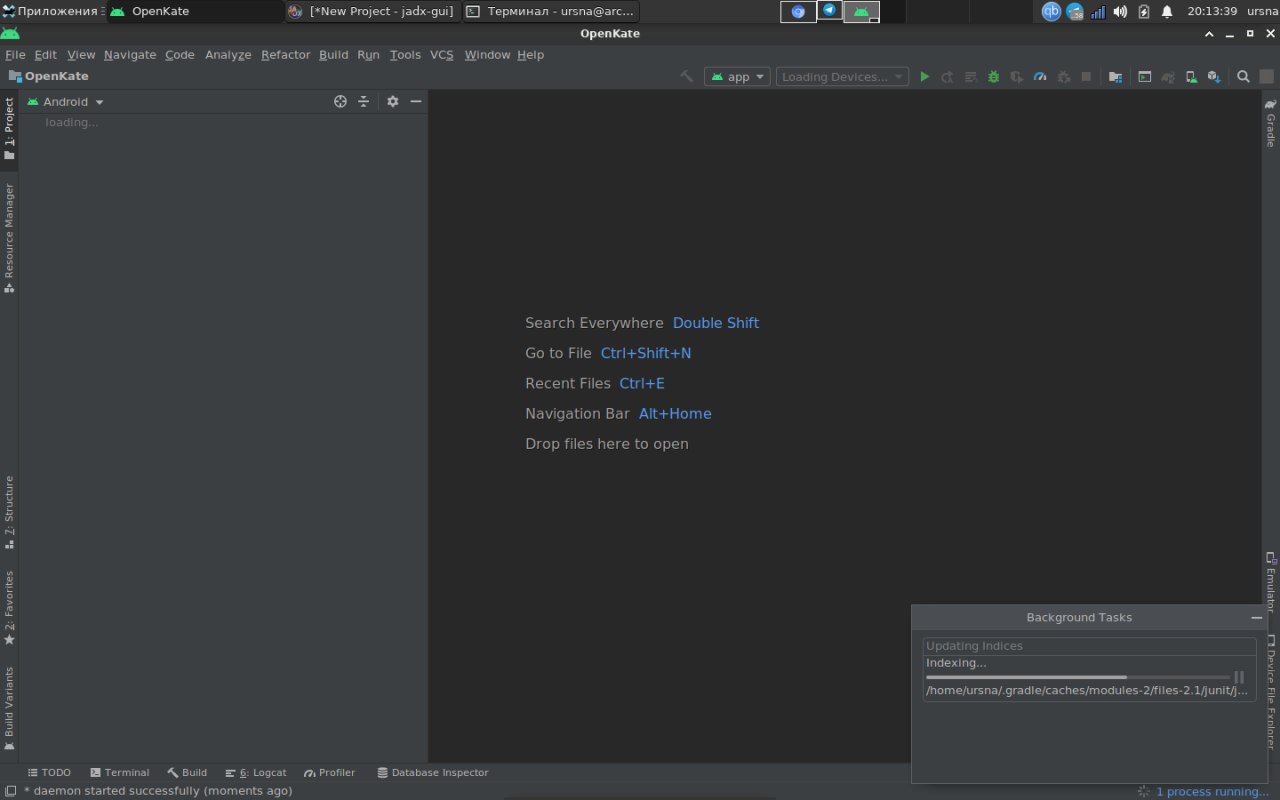Open the Tools menu
This screenshot has height=800, width=1280.
pyautogui.click(x=405, y=55)
